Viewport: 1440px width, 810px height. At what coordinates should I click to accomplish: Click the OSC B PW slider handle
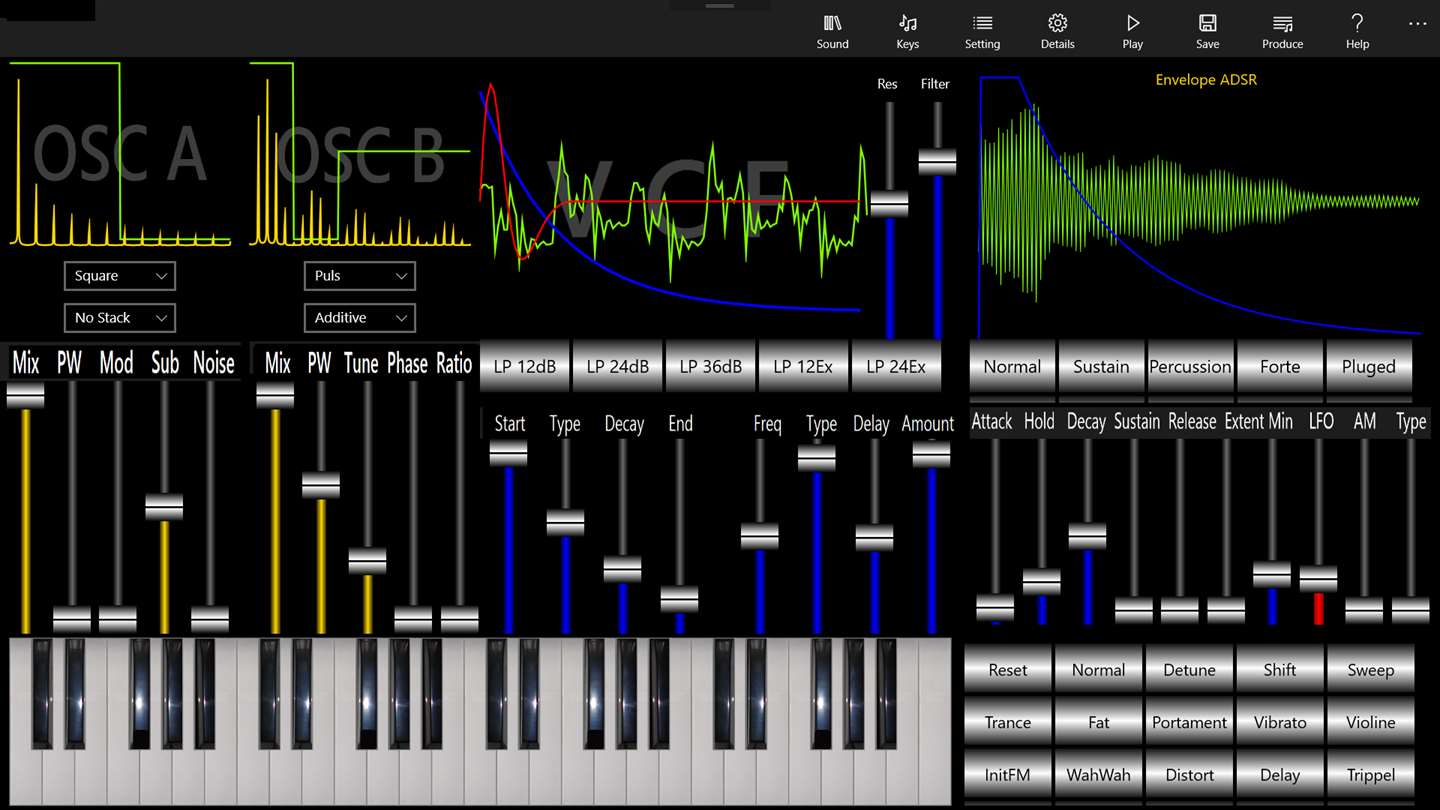point(321,485)
